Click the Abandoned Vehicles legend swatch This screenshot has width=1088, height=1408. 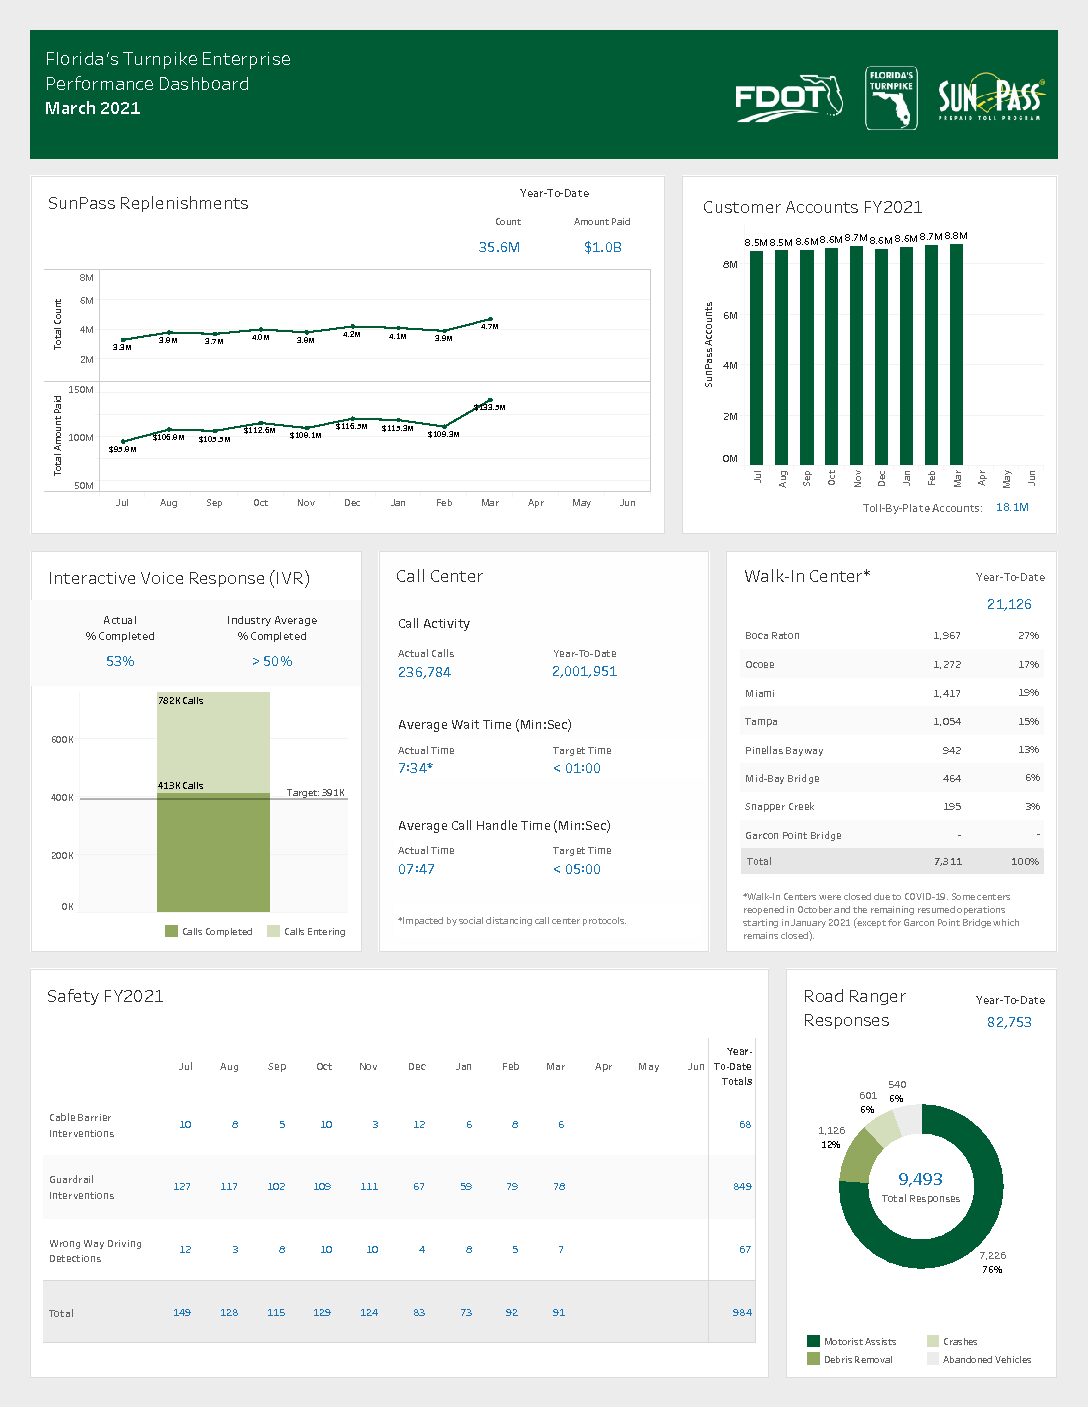click(x=933, y=1359)
